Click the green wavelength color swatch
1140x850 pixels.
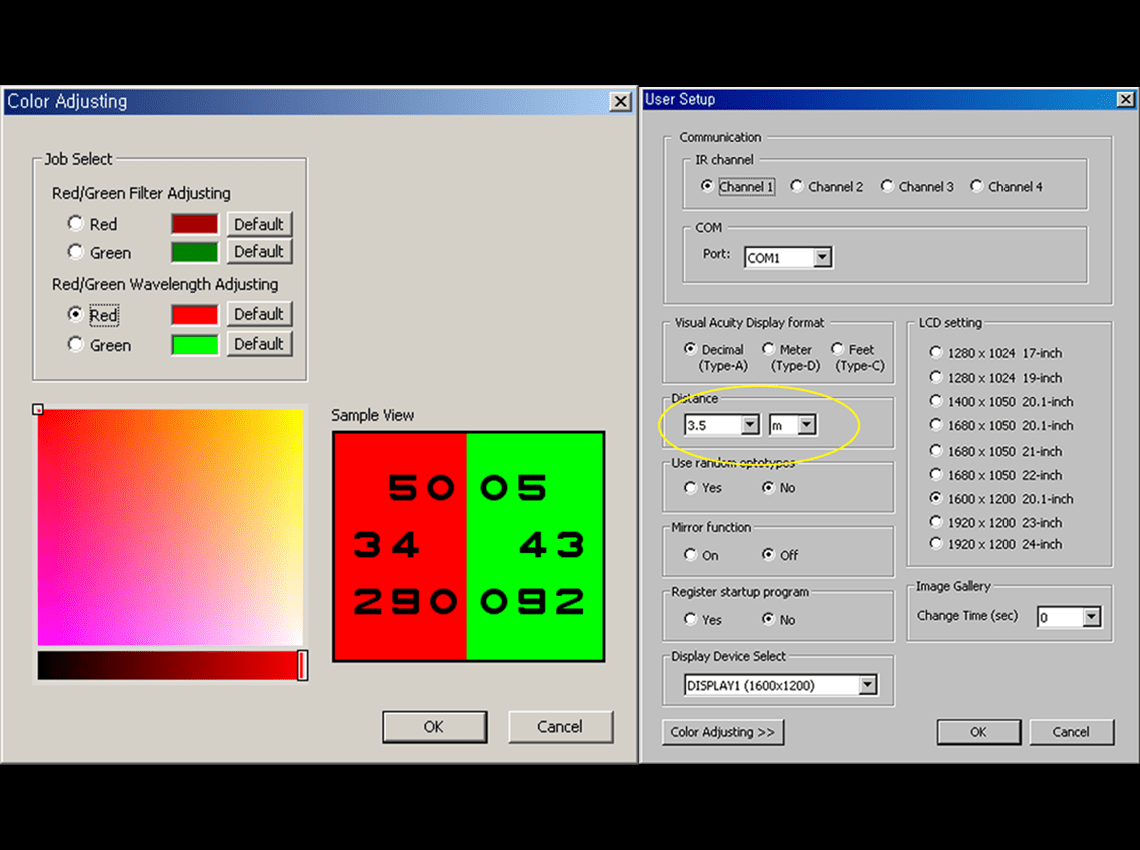(x=194, y=345)
